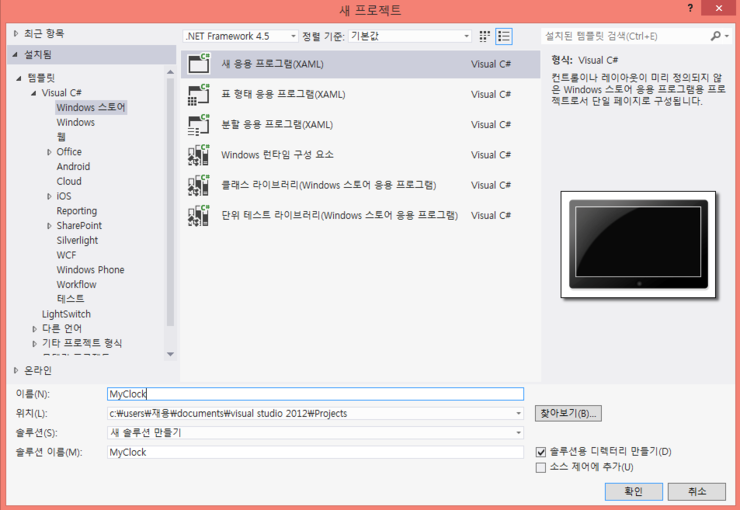
Task: Select the 웹 template category
Action: coord(61,137)
